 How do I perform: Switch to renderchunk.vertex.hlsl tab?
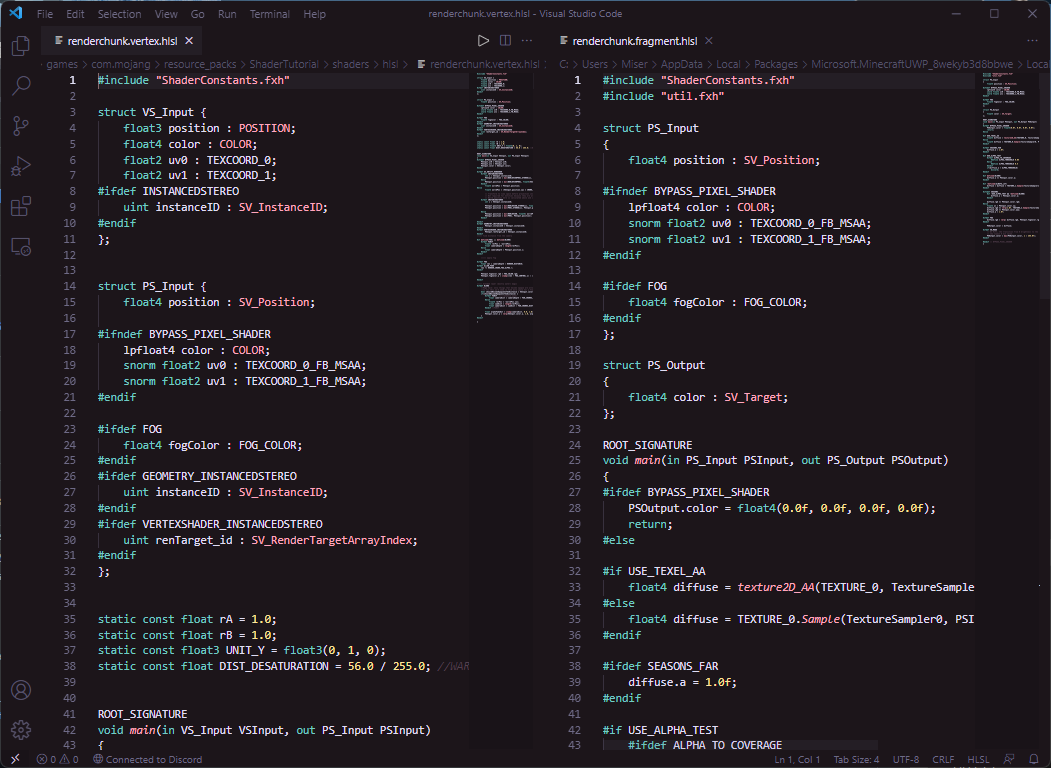click(122, 41)
